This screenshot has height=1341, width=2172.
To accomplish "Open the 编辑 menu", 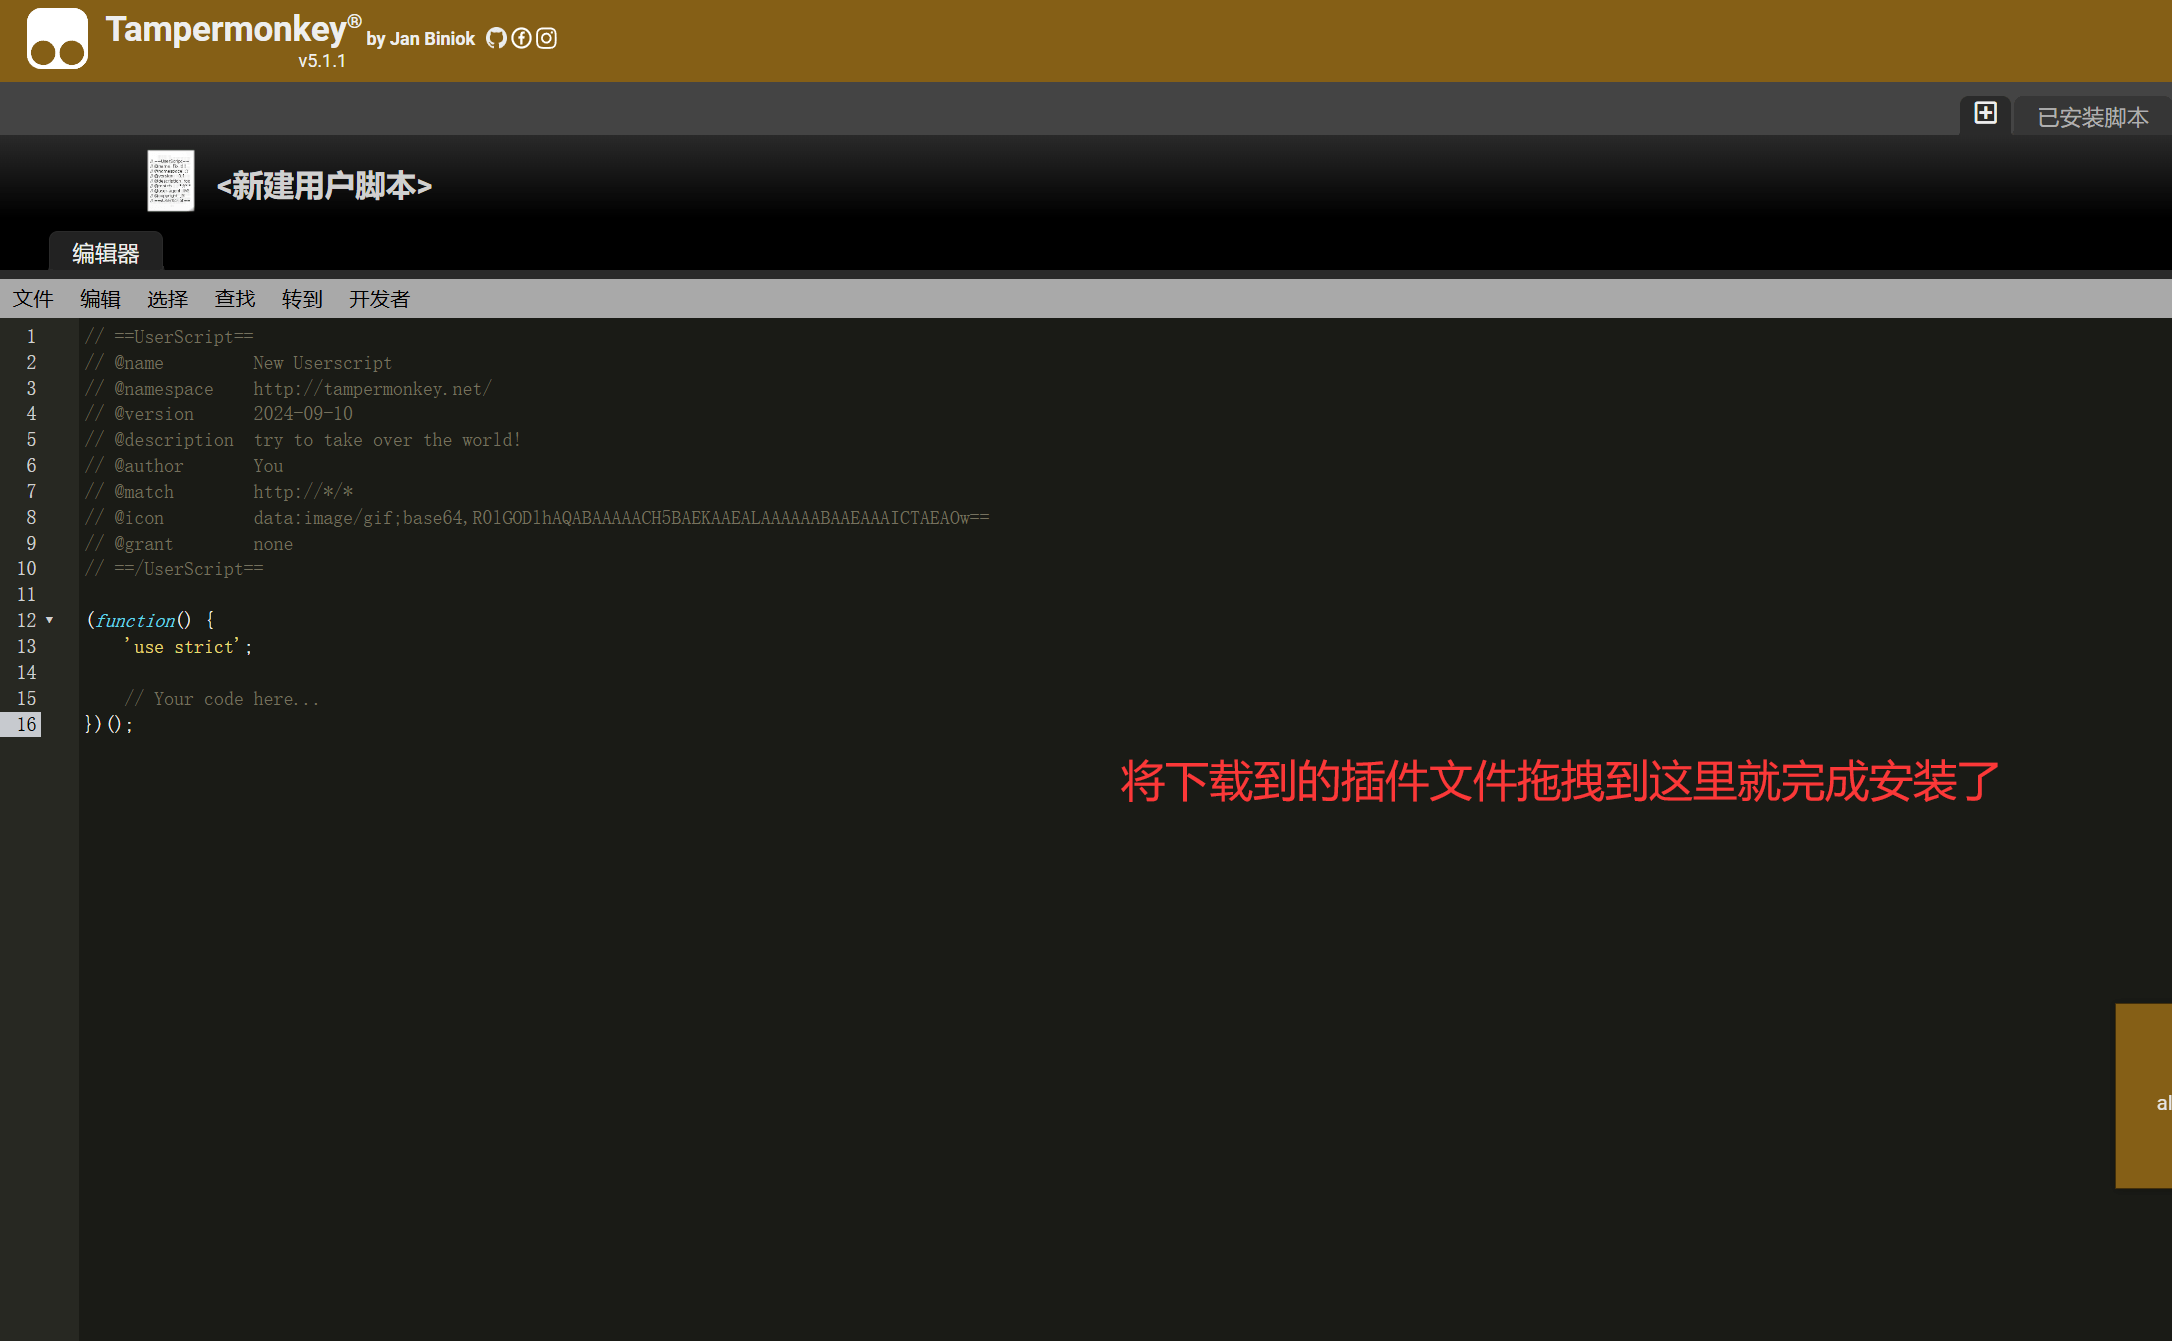I will pos(100,298).
